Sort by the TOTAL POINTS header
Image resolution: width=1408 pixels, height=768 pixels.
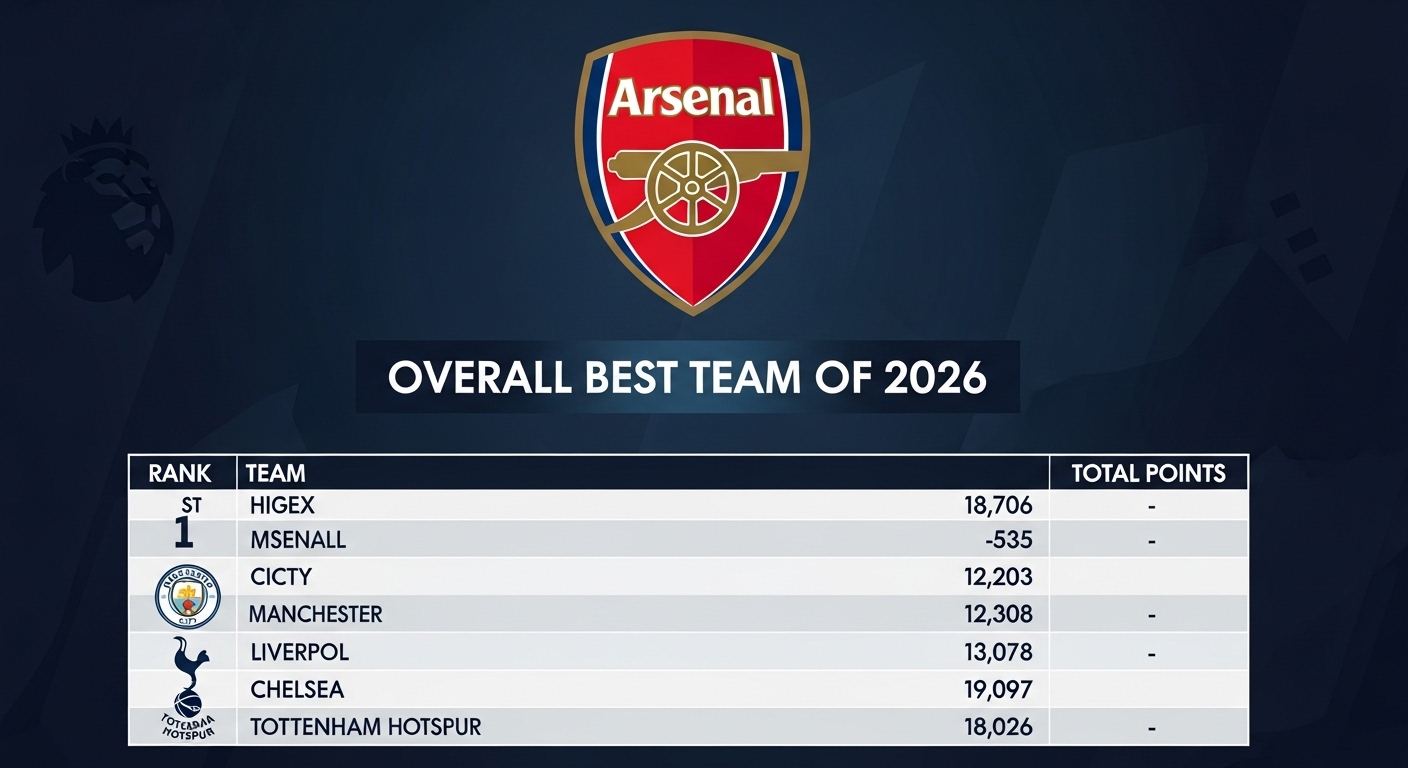click(x=1148, y=473)
